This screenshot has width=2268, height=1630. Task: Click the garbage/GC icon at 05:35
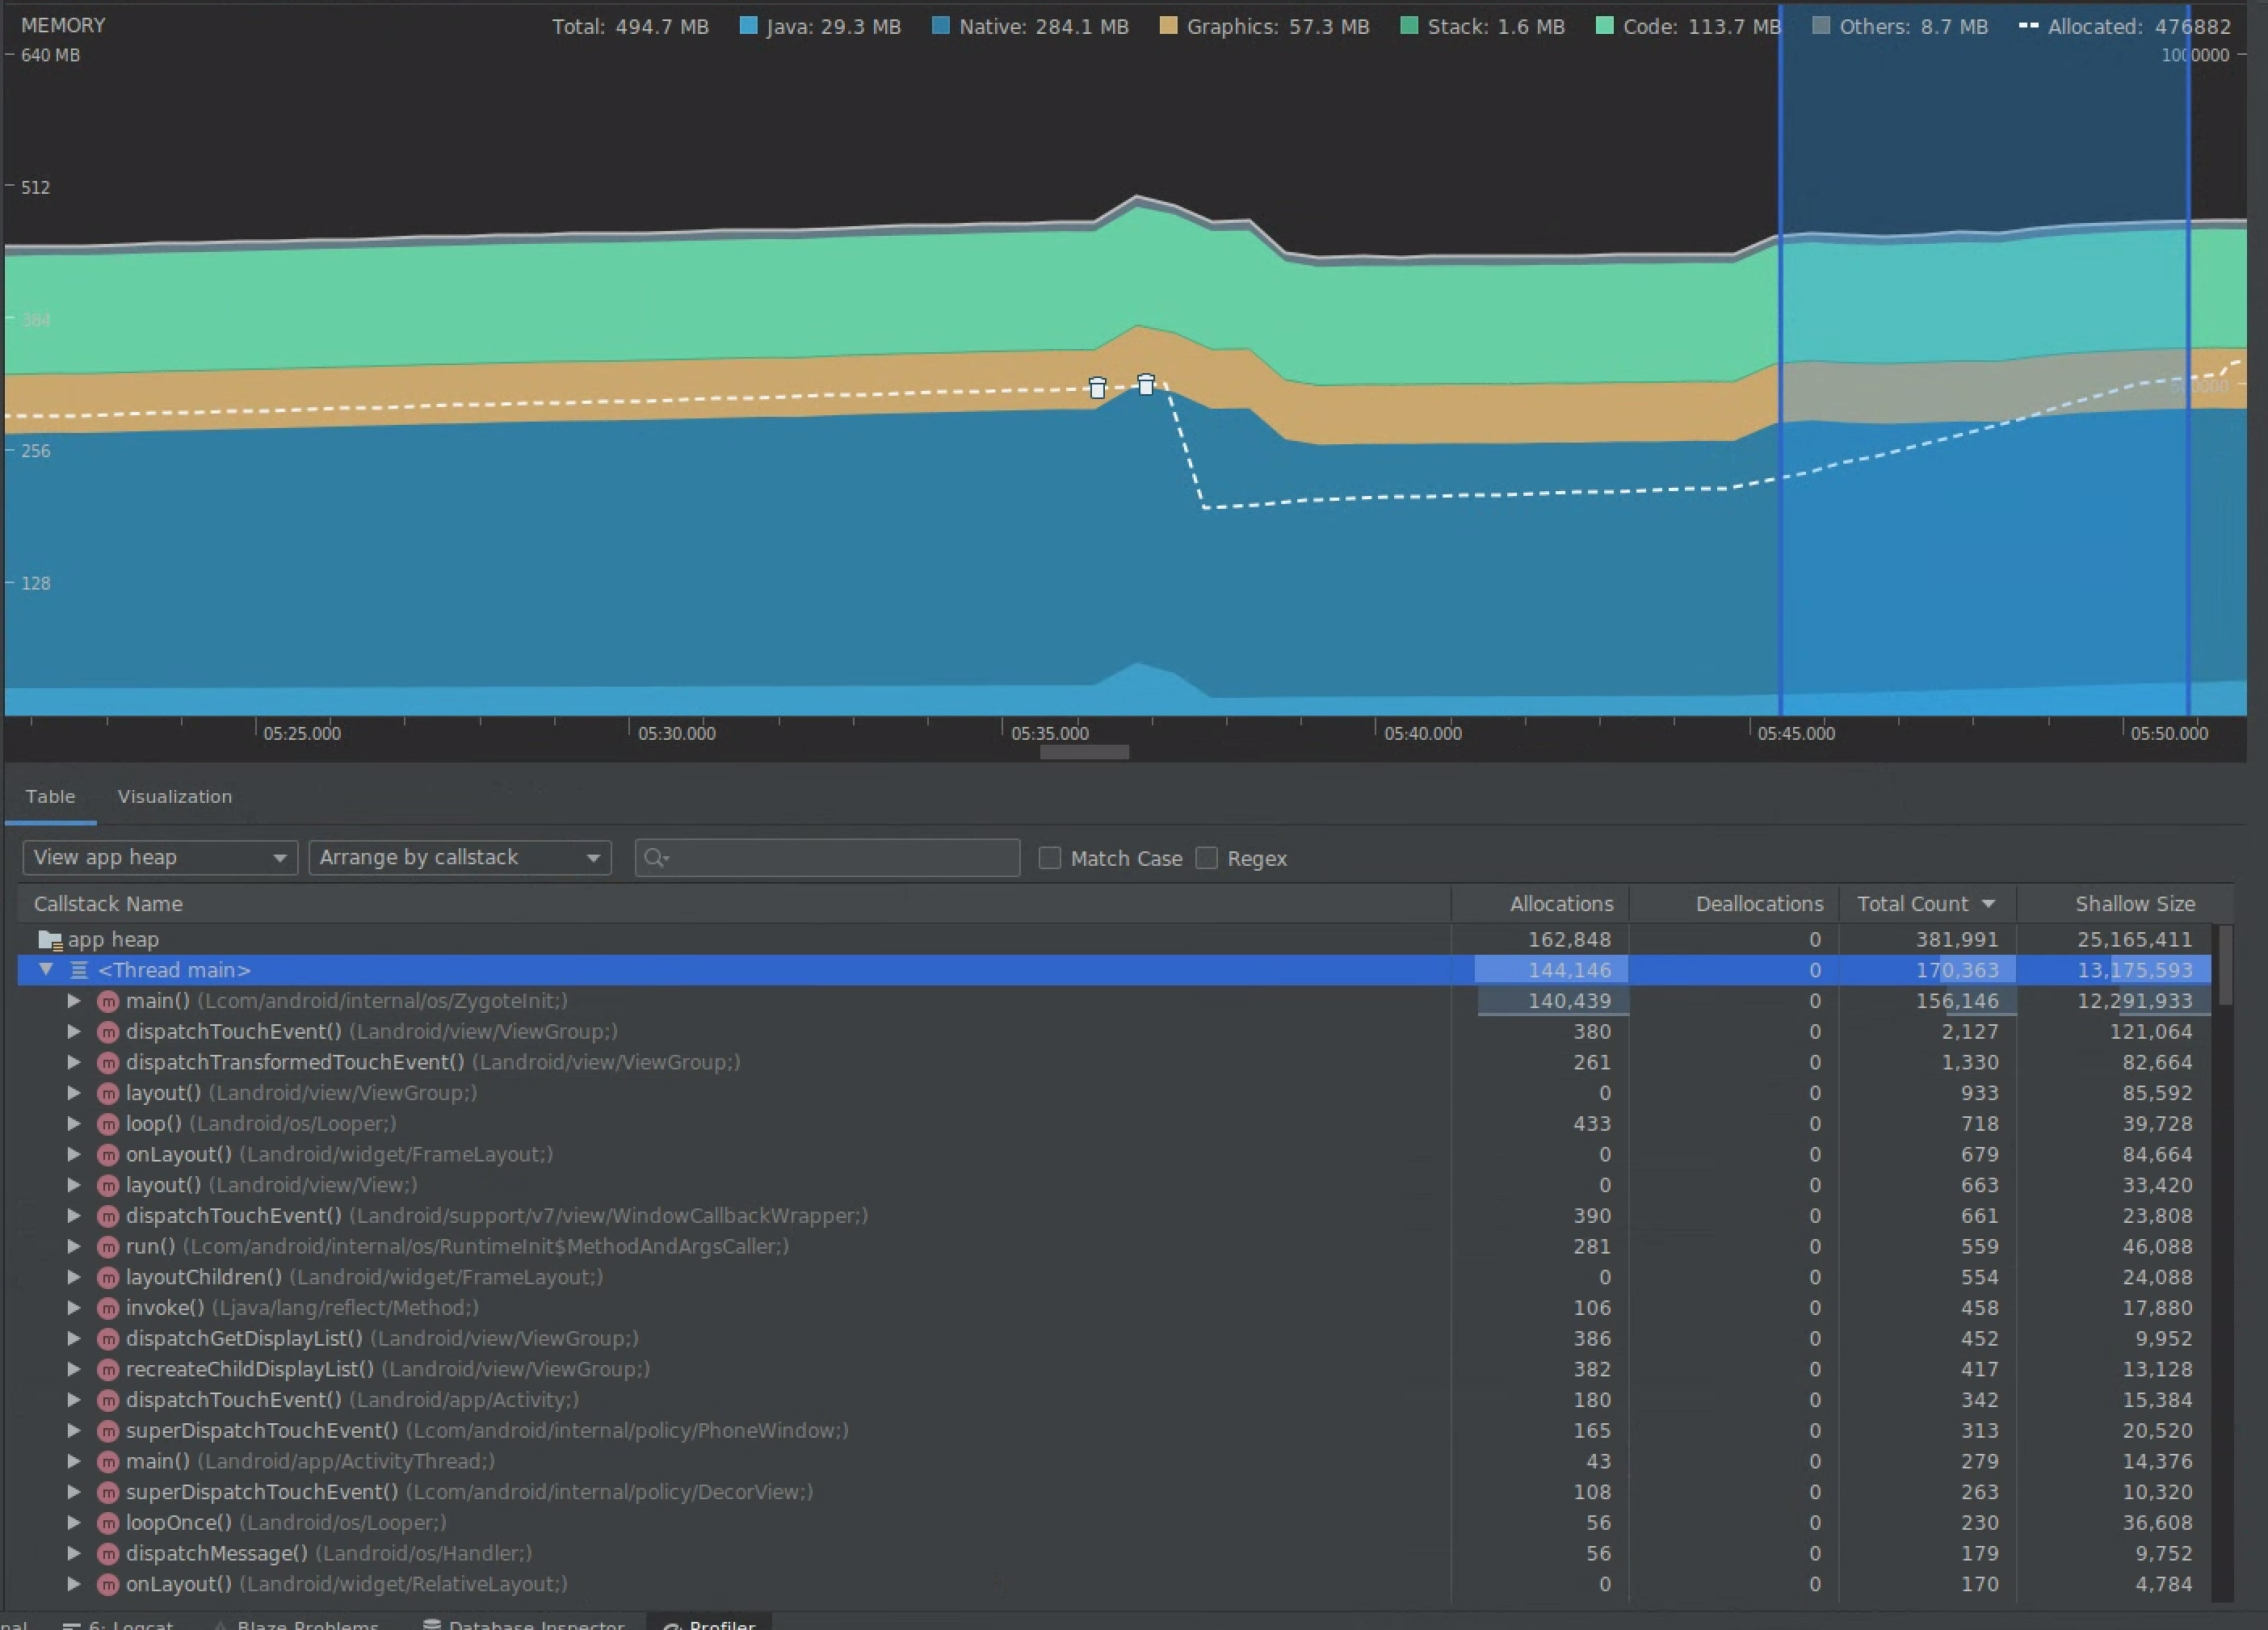coord(1097,387)
